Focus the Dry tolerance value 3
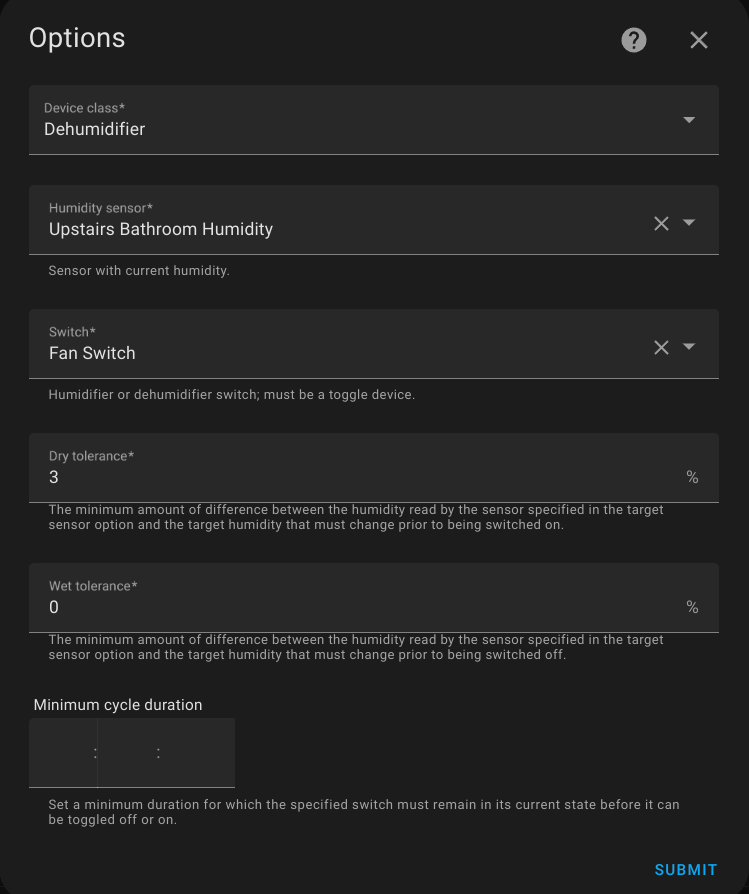Image resolution: width=749 pixels, height=894 pixels. tap(54, 477)
